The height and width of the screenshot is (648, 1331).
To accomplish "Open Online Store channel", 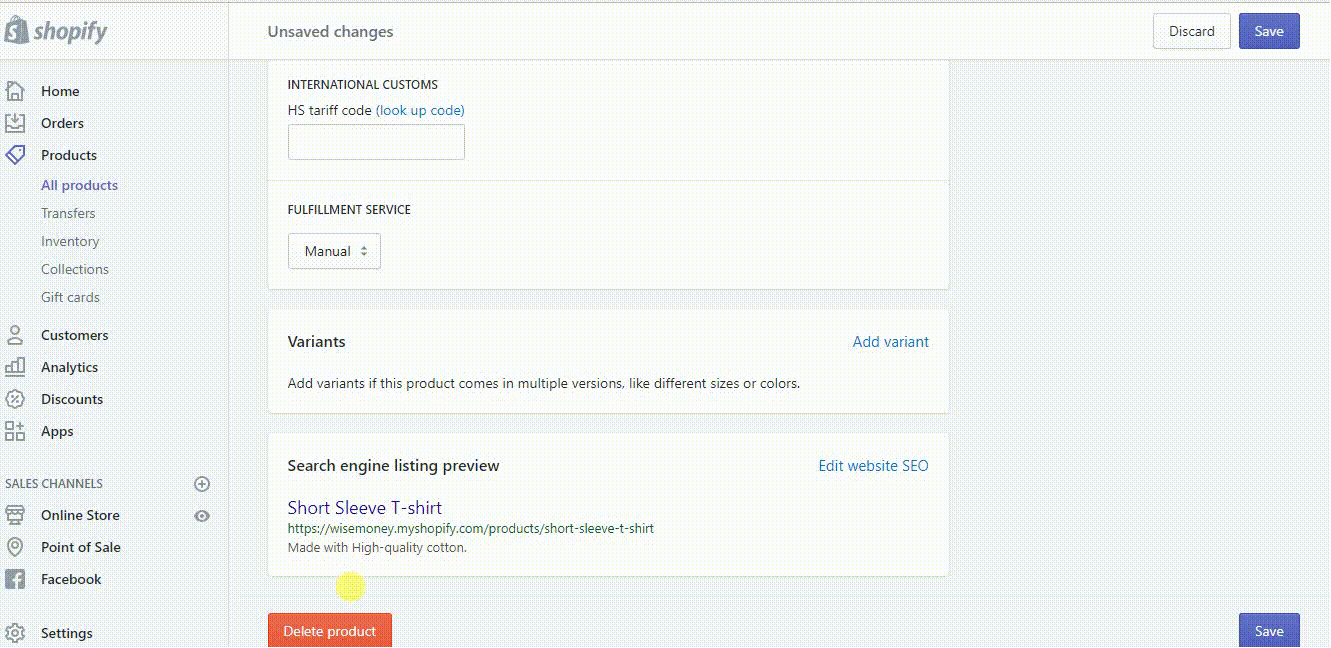I will pyautogui.click(x=80, y=515).
